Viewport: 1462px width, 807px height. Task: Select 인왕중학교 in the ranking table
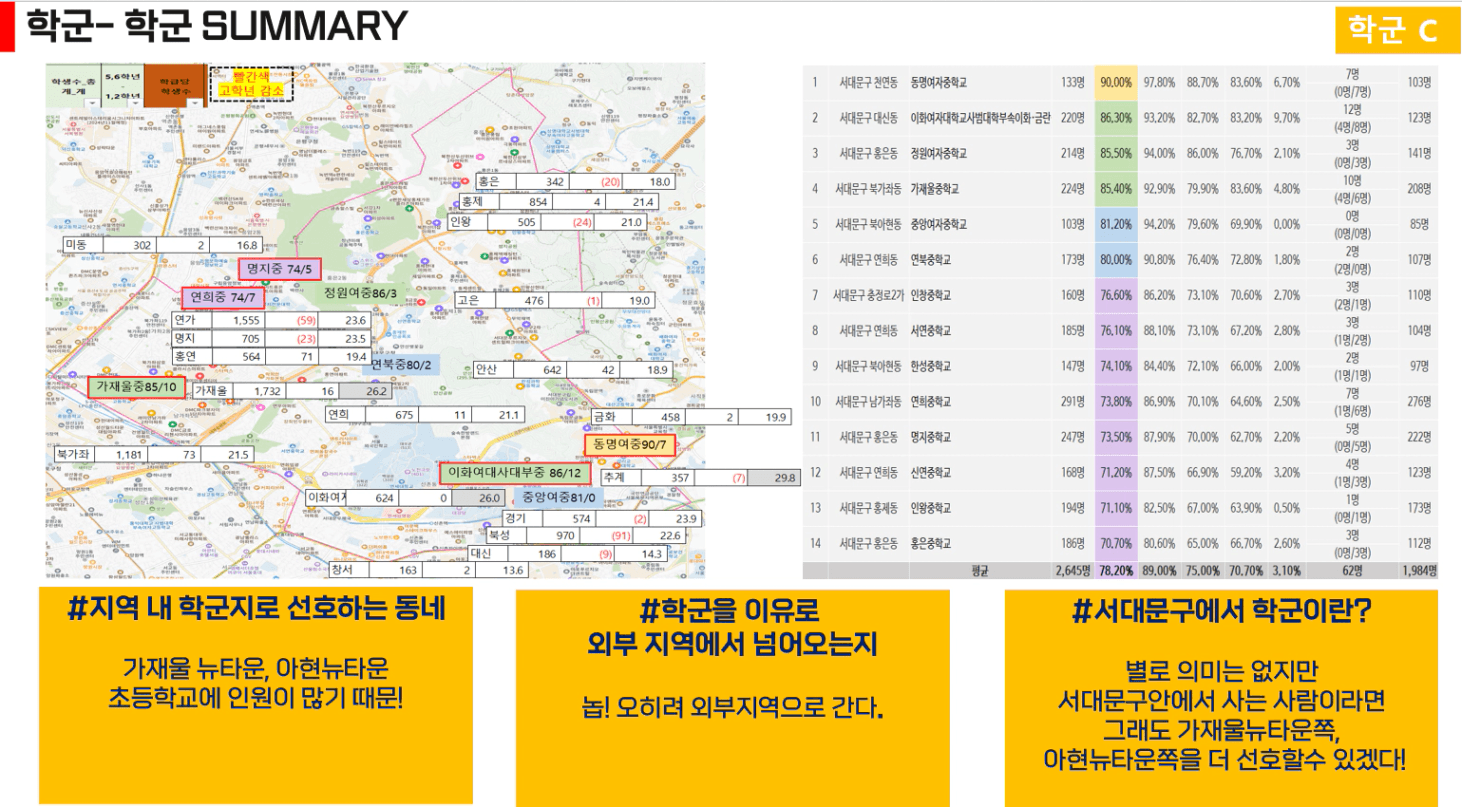[x=931, y=508]
